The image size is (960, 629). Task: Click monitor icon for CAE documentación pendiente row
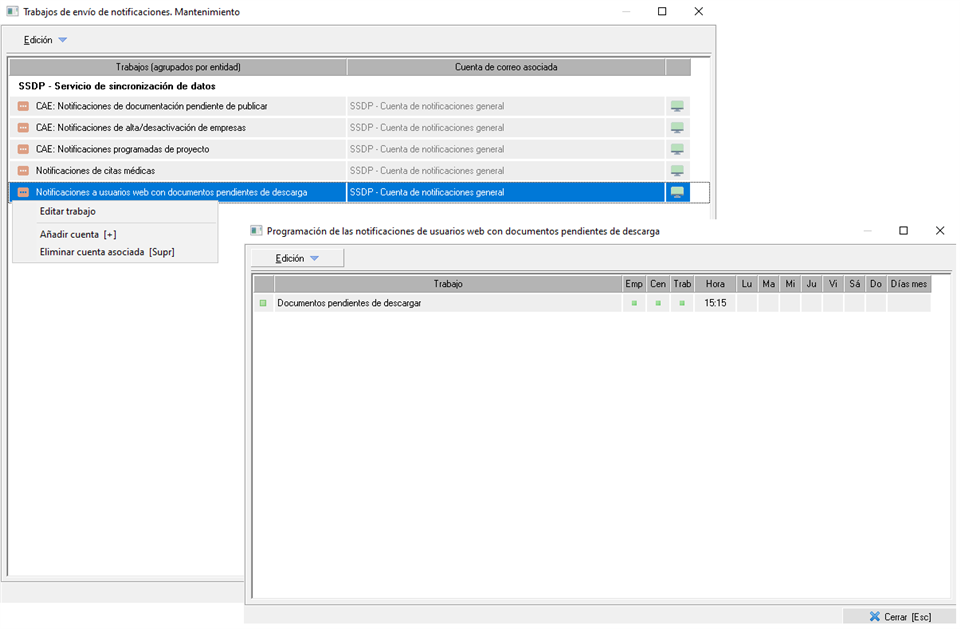pyautogui.click(x=677, y=106)
